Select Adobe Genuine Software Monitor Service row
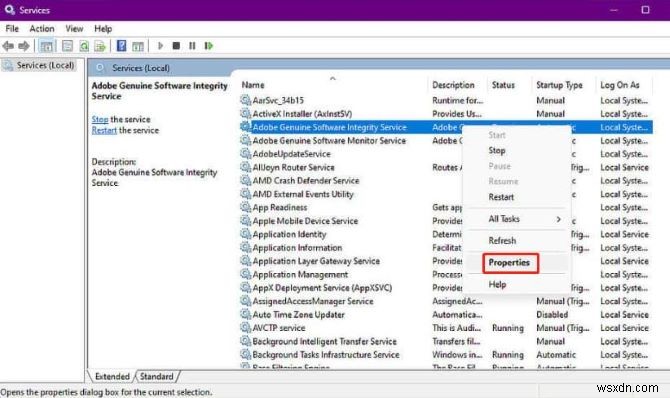The height and width of the screenshot is (398, 670). 329,140
